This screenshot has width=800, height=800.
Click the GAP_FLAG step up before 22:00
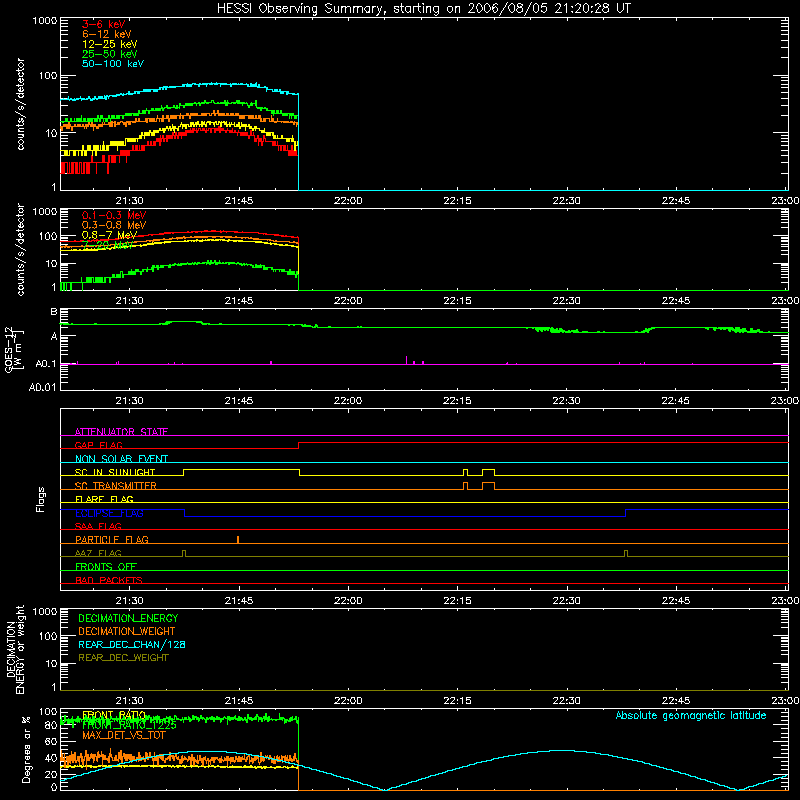298,445
